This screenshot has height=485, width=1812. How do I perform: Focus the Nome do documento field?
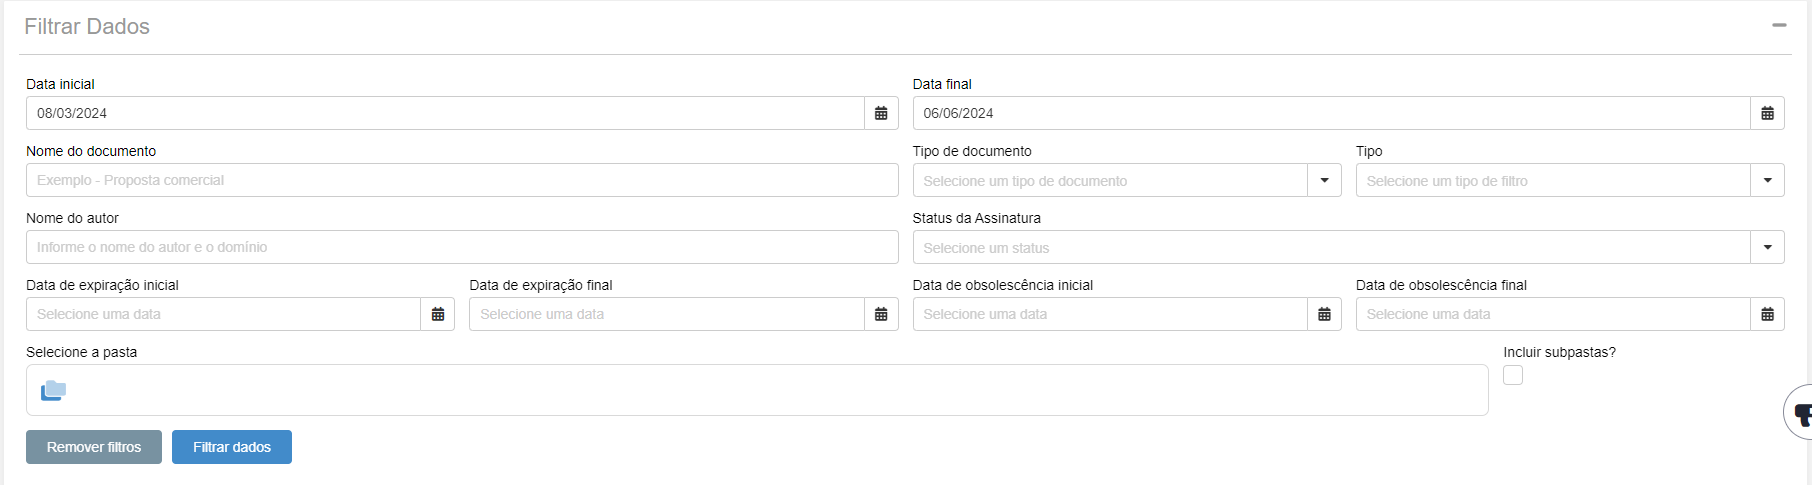click(x=462, y=180)
